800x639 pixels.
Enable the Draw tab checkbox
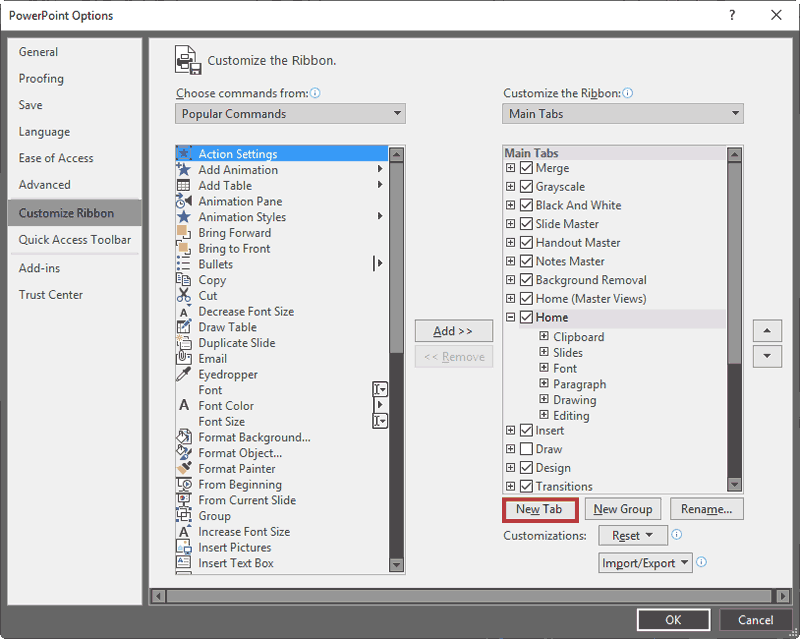pos(525,448)
